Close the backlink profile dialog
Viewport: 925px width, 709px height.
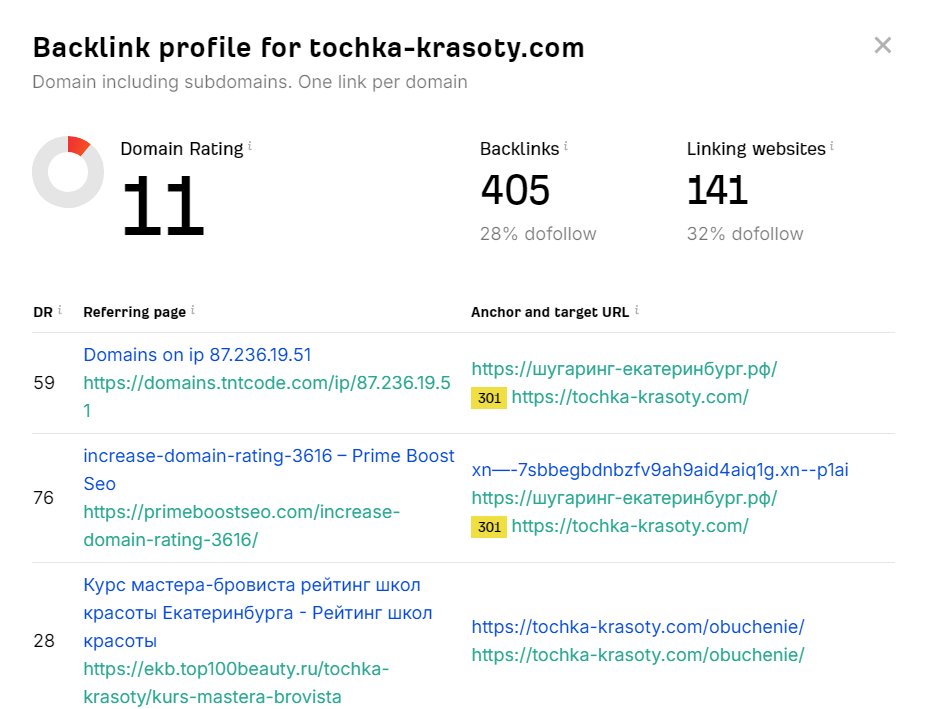coord(882,45)
